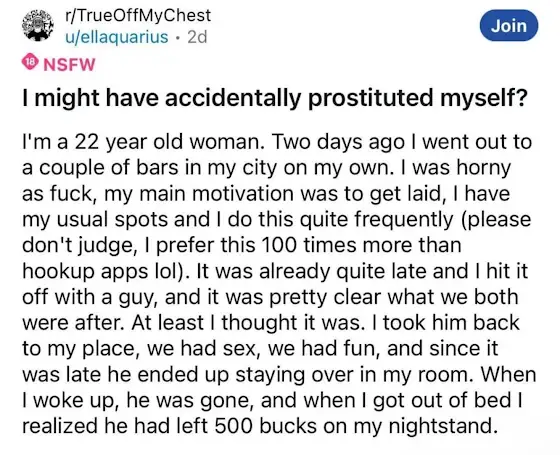Image resolution: width=560 pixels, height=455 pixels.
Task: Click body line starting "don't judge, I prefer"
Action: [x=242, y=245]
